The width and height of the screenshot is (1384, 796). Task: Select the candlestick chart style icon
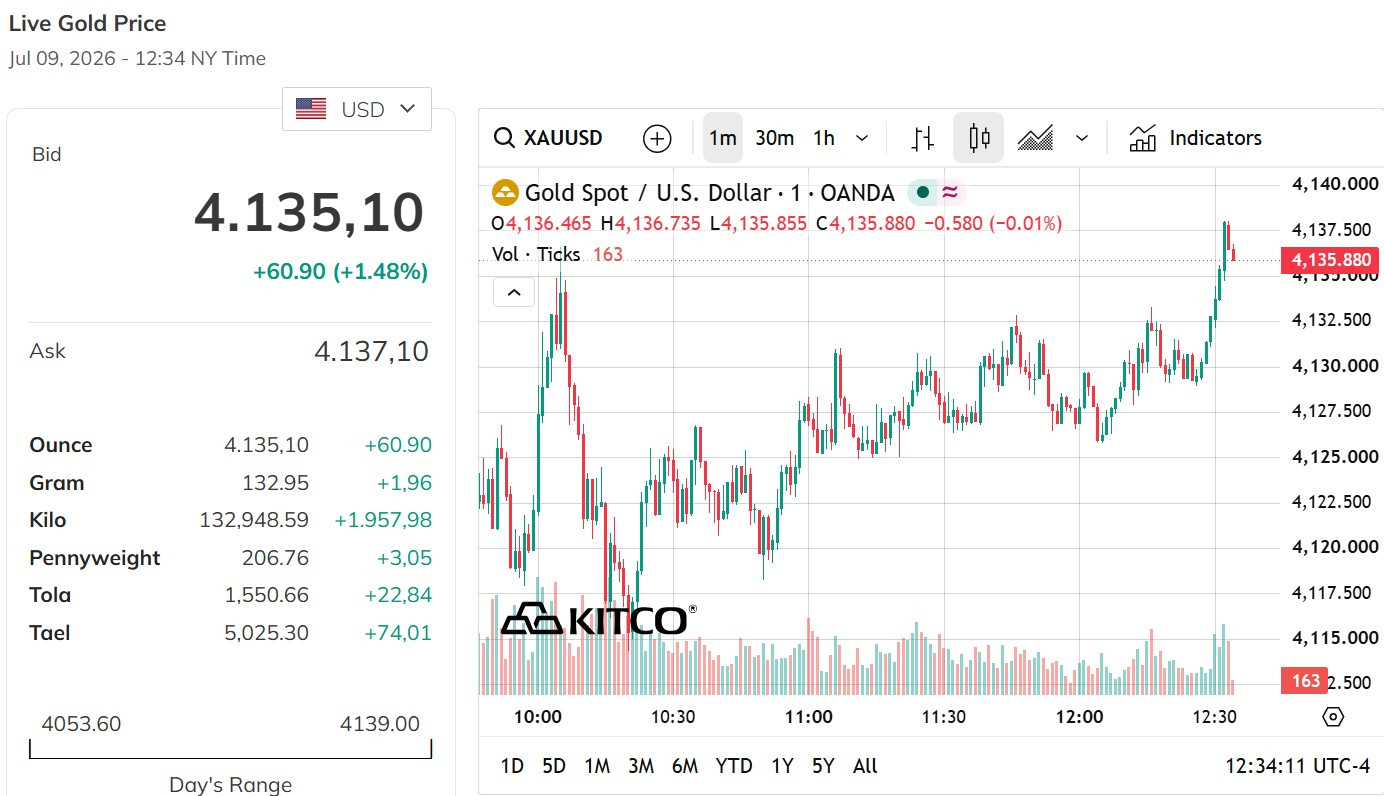pos(978,138)
